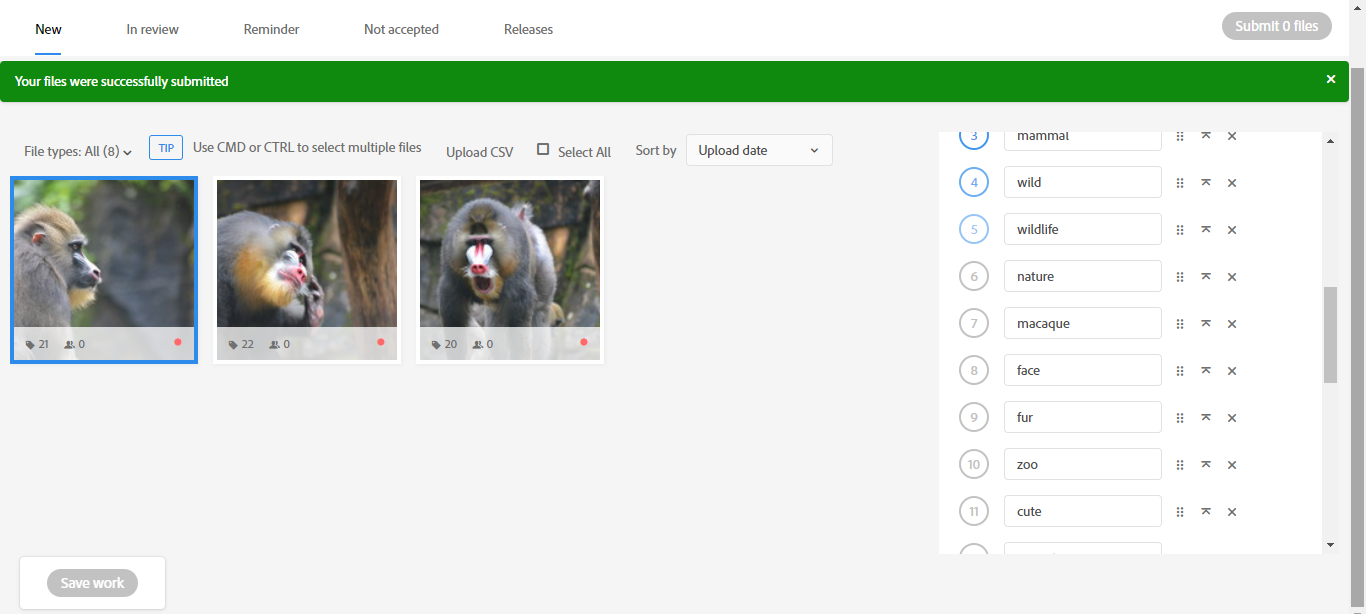The height and width of the screenshot is (614, 1366).
Task: Open the Sort by Upload date dropdown
Action: 759,150
